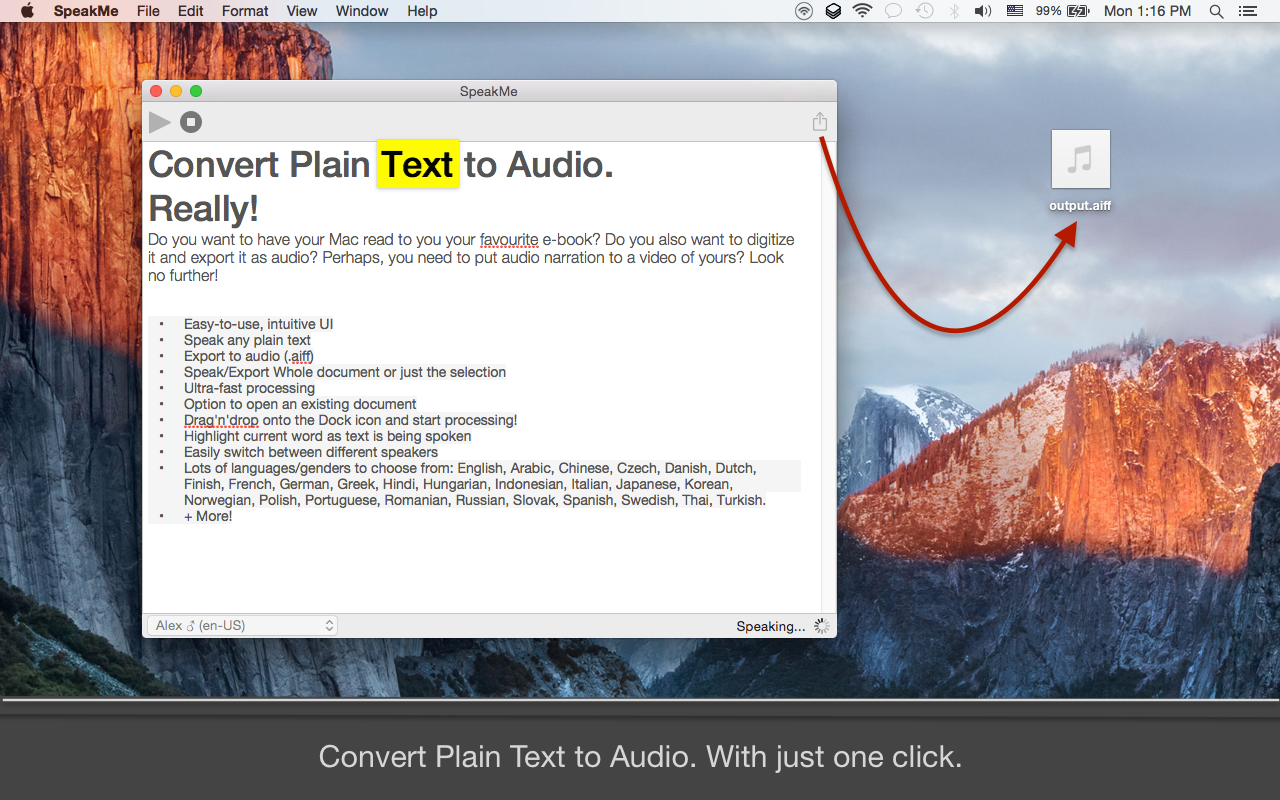Open the Format menu
Image resolution: width=1280 pixels, height=800 pixels.
[x=245, y=11]
